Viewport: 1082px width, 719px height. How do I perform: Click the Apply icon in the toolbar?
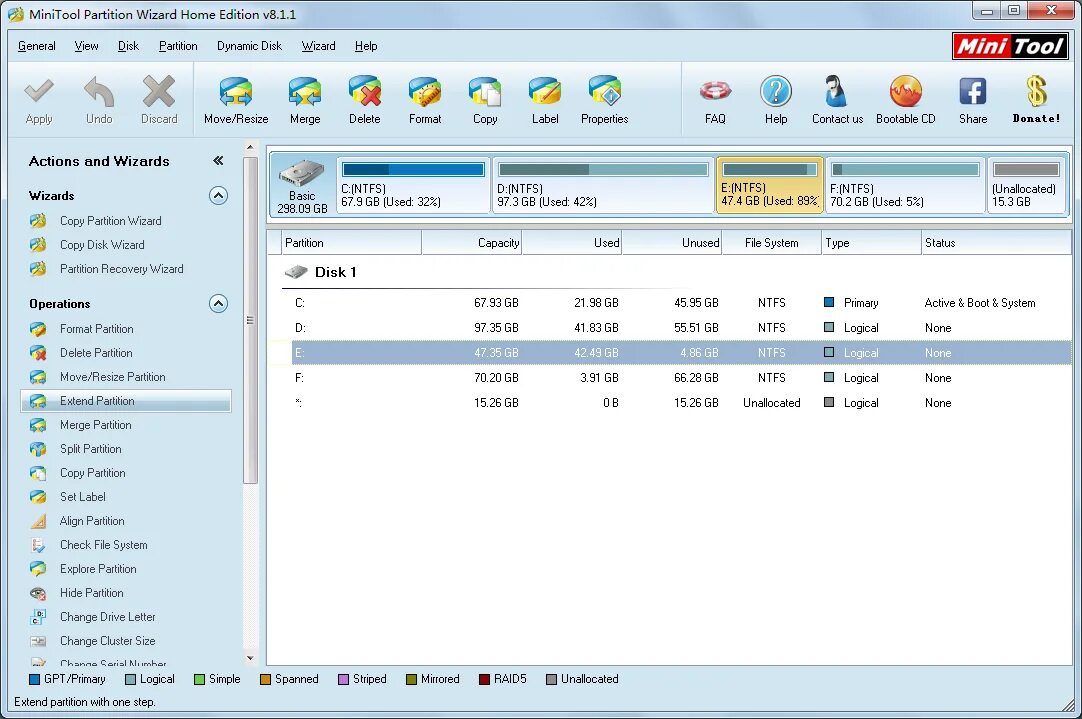tap(39, 98)
